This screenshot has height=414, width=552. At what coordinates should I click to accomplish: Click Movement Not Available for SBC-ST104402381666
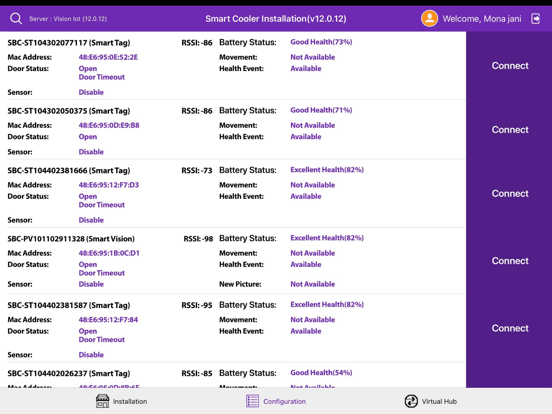[x=312, y=185]
